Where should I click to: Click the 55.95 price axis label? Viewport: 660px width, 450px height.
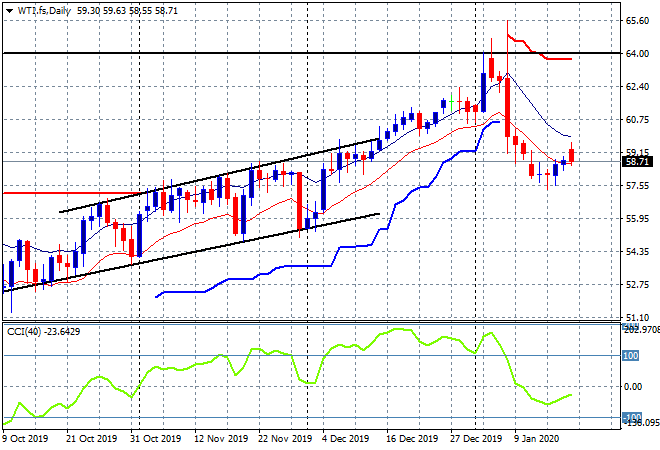[x=637, y=218]
